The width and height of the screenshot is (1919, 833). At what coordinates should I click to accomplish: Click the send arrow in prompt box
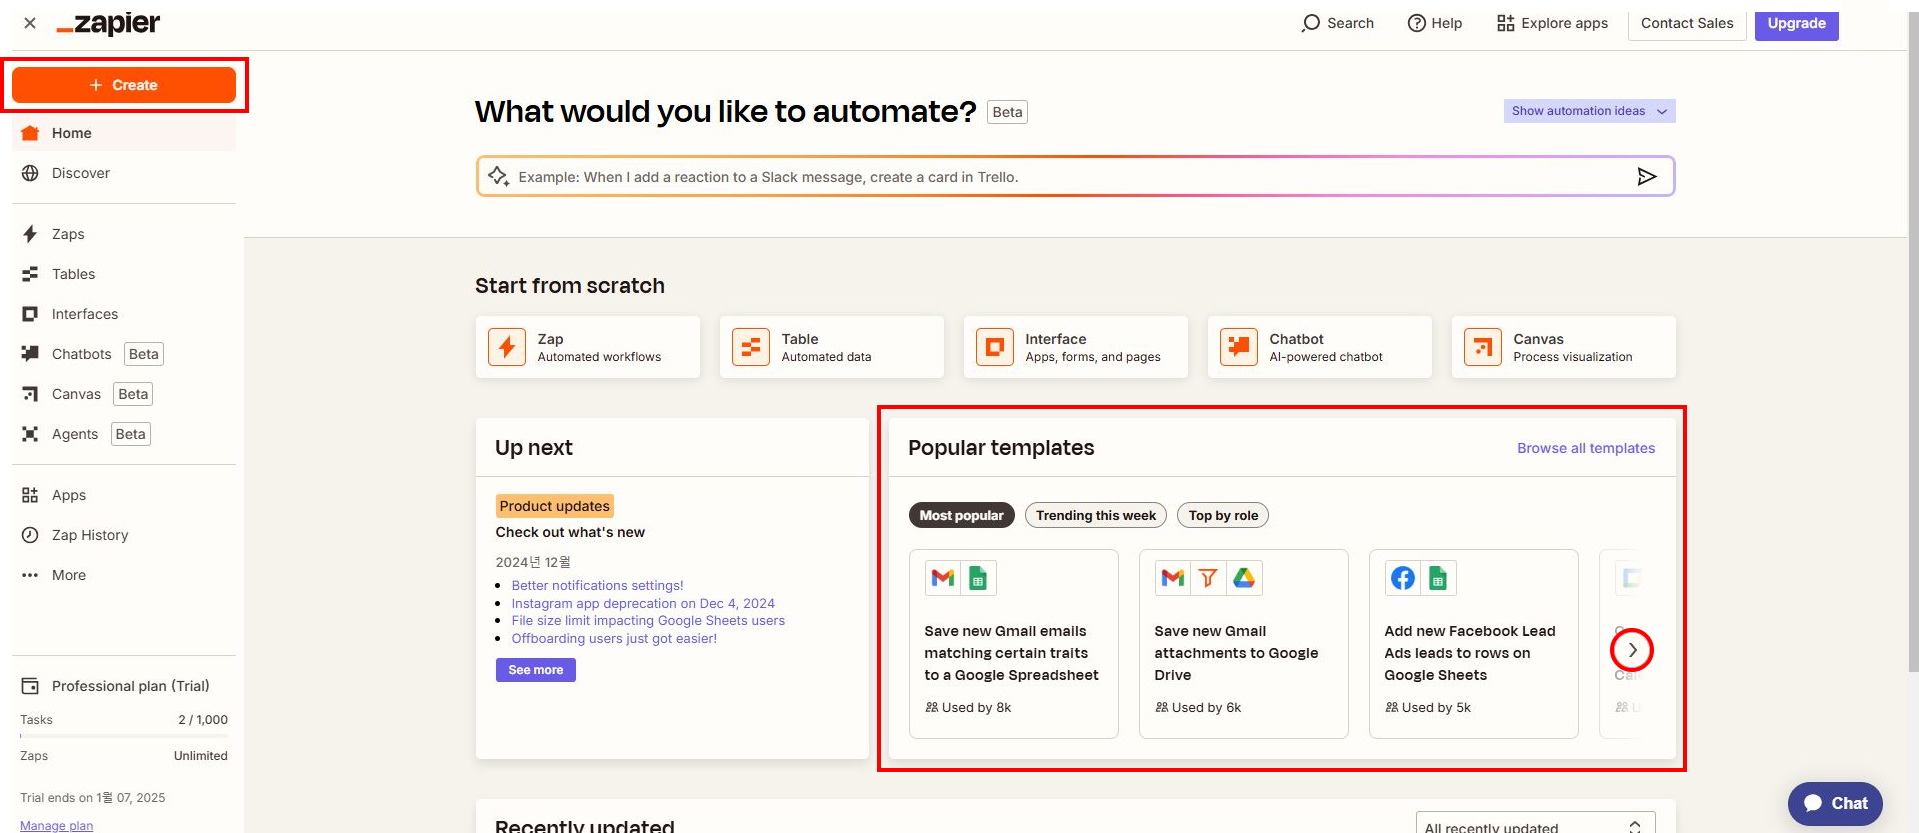click(1646, 177)
